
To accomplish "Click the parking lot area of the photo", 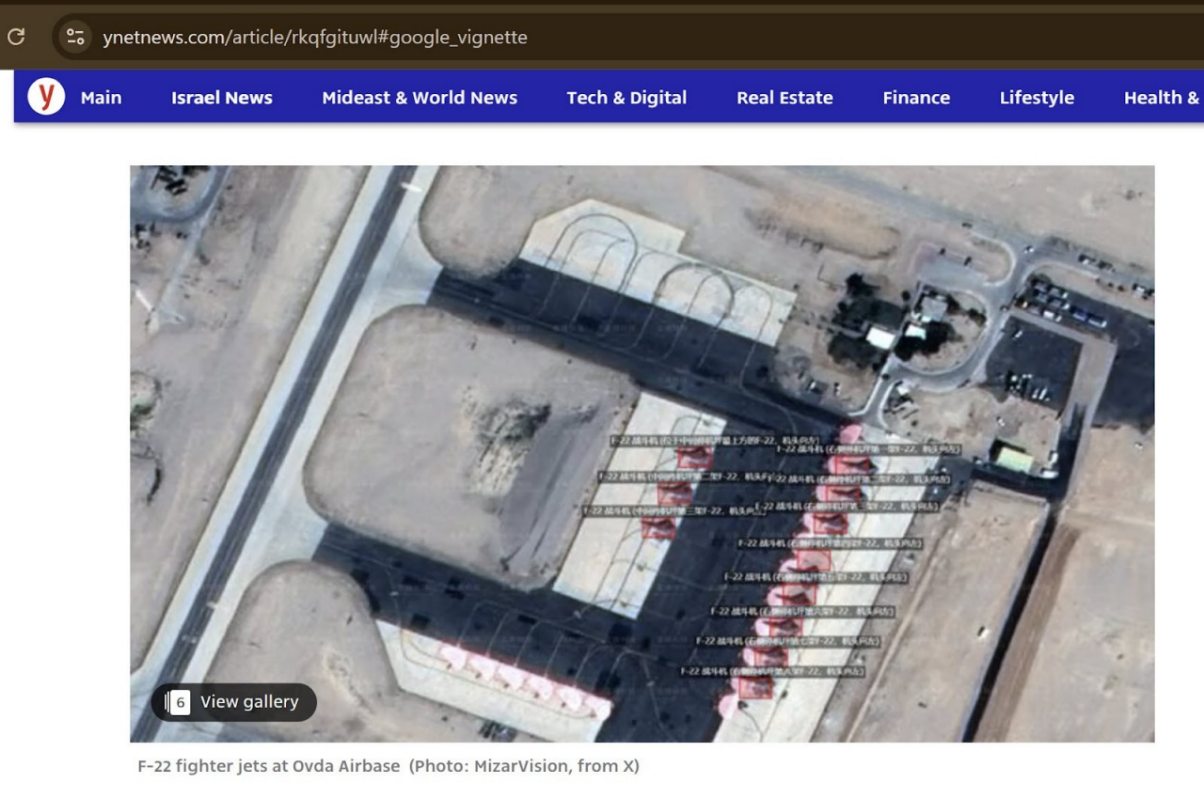I will [1060, 304].
